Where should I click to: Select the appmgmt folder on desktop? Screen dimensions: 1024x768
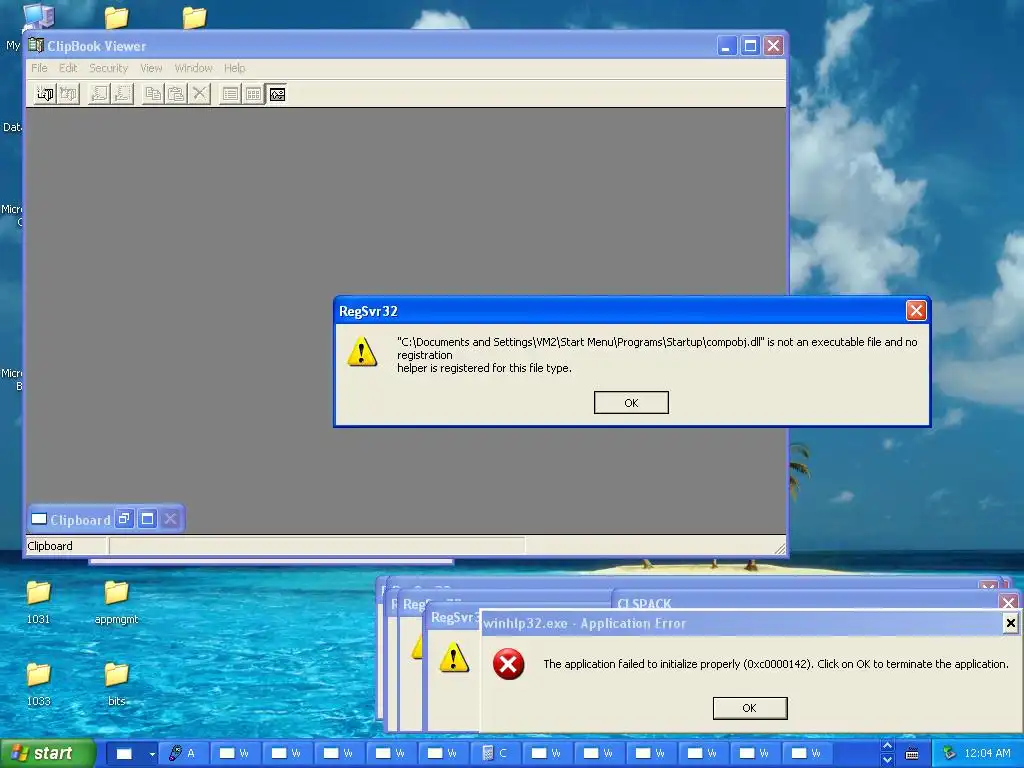coord(116,601)
